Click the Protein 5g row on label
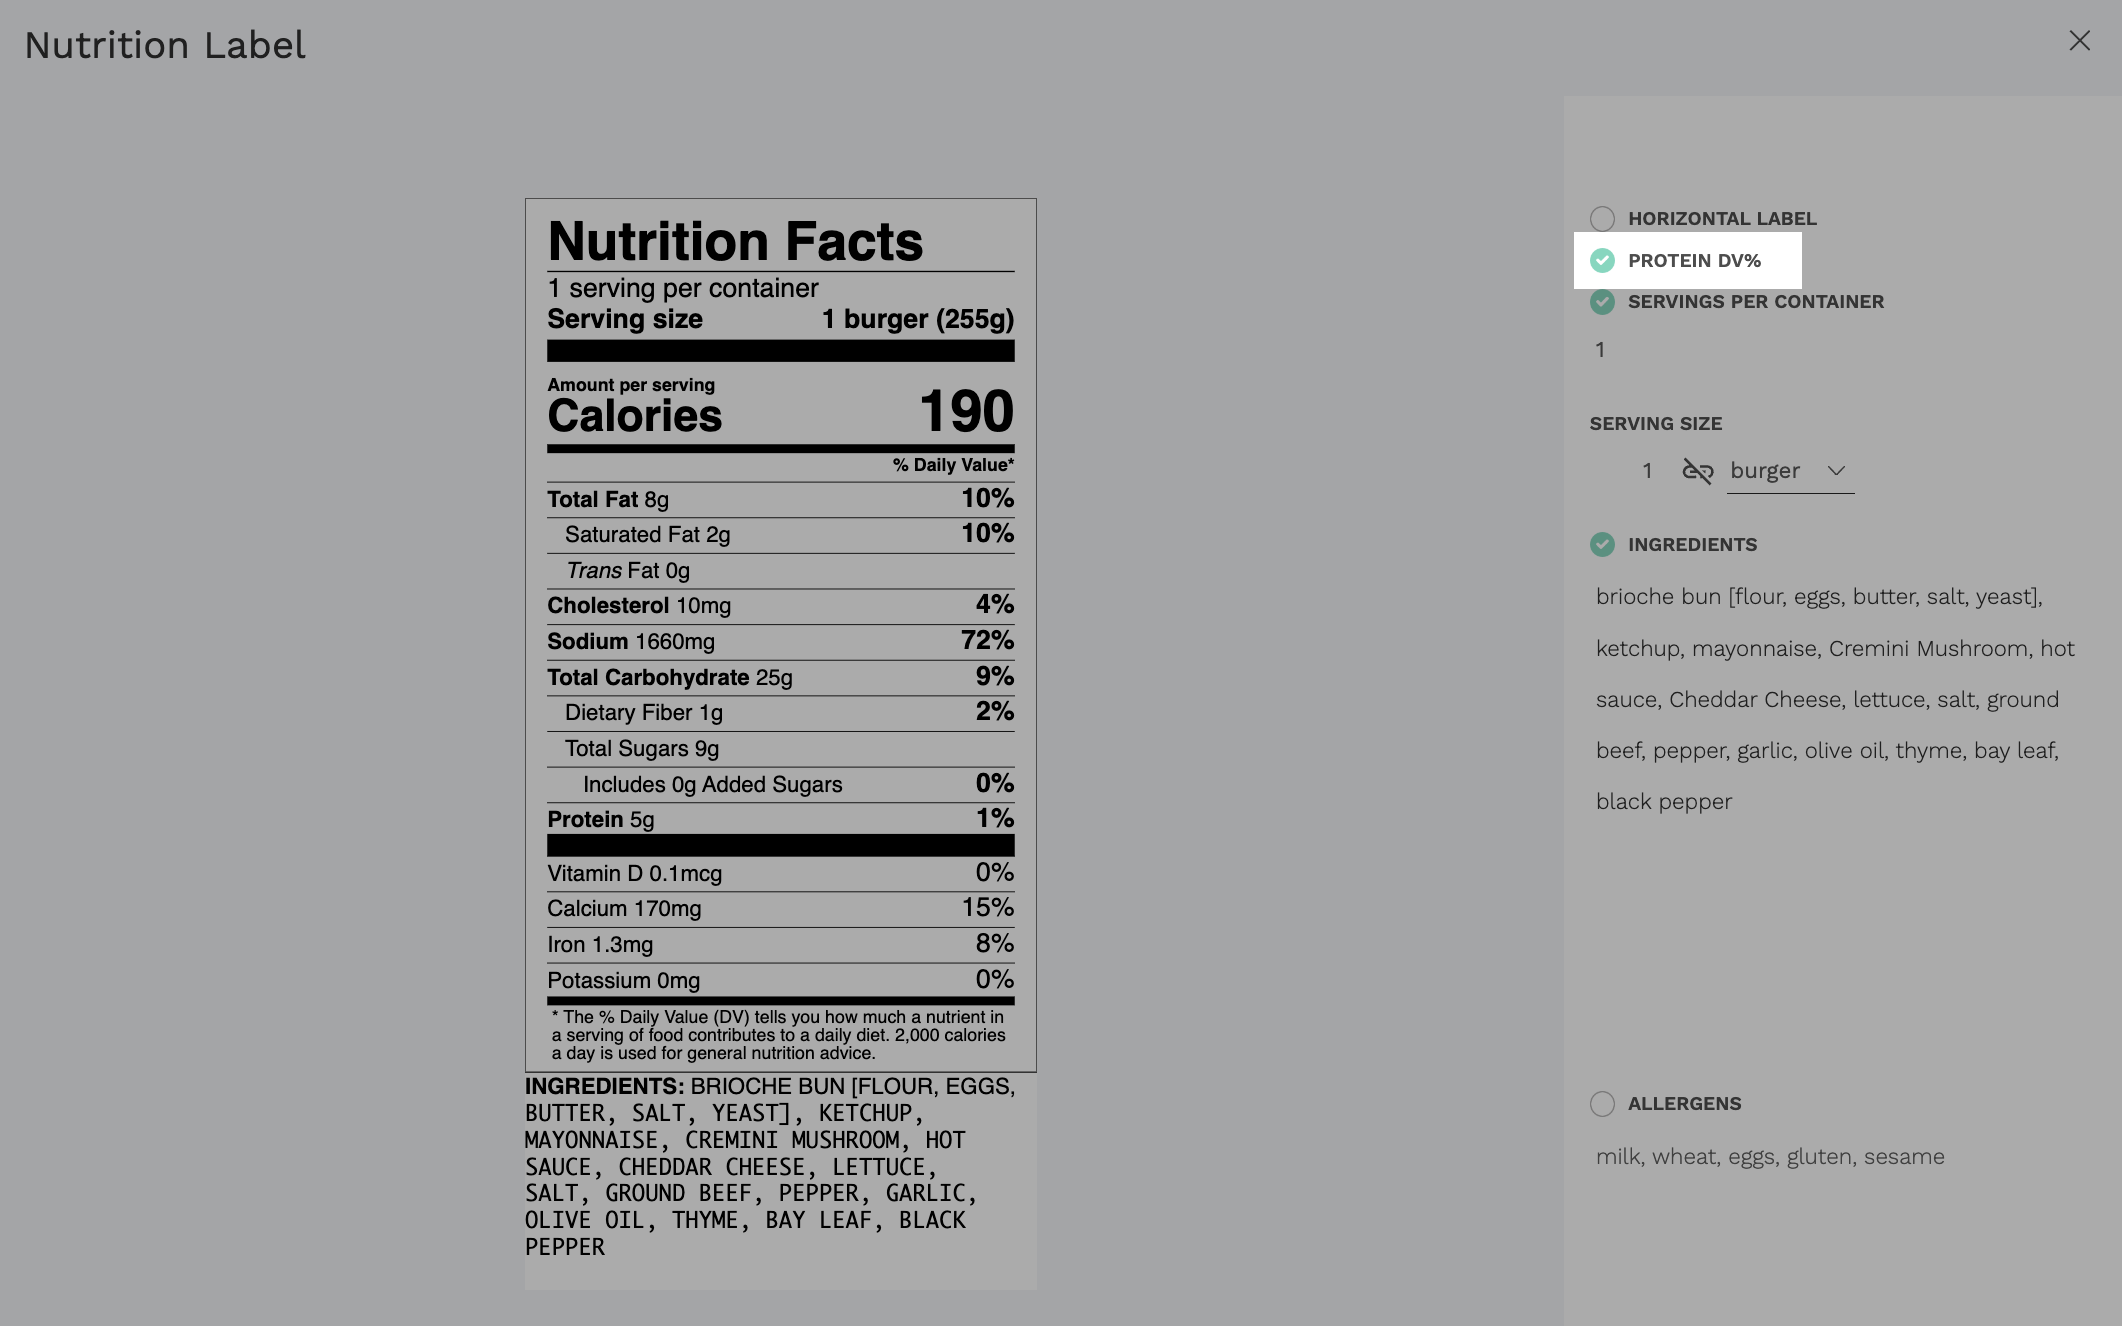Screen dimensions: 2122x1326 click(780, 820)
